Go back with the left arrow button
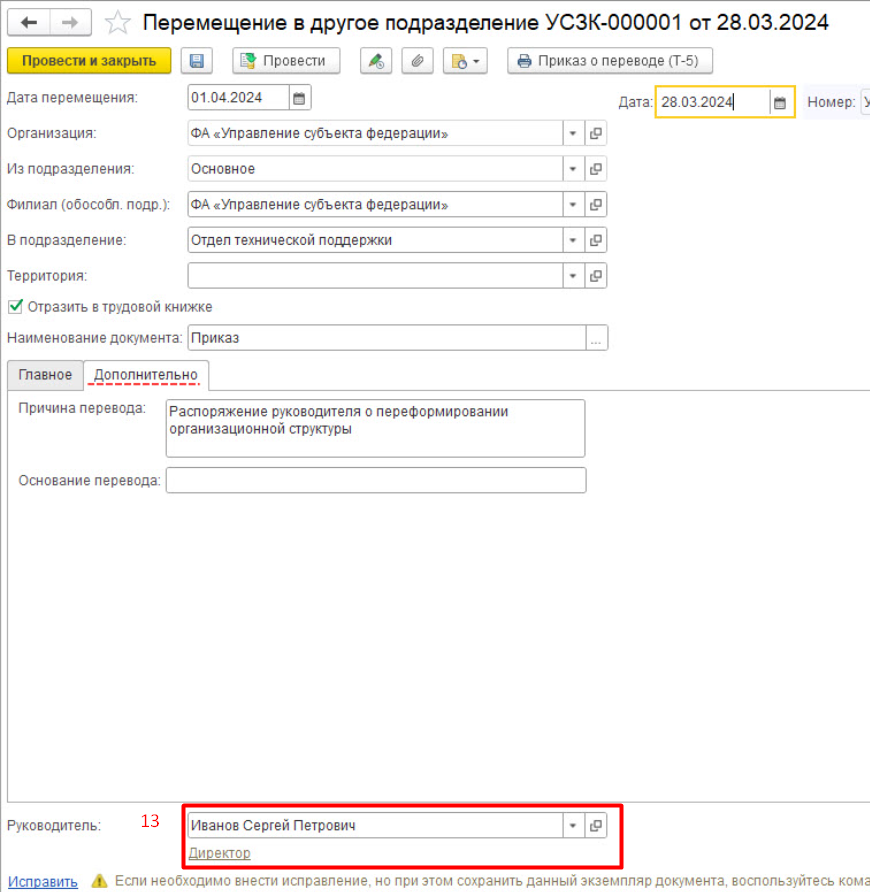The image size is (870, 892). pyautogui.click(x=28, y=23)
